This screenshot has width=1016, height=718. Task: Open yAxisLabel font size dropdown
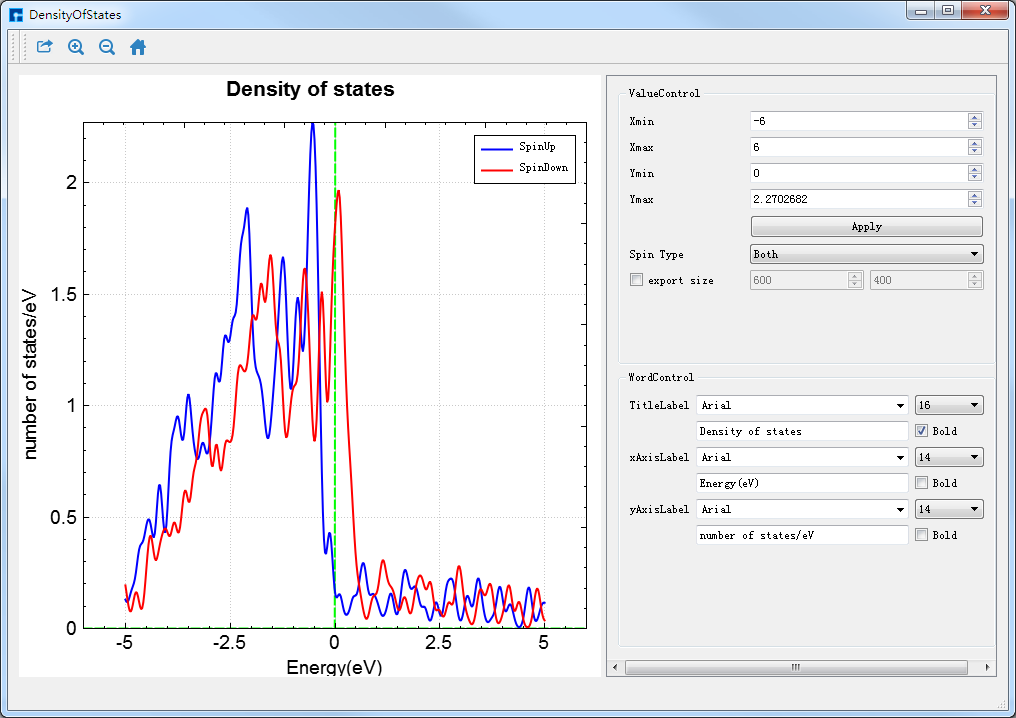point(949,509)
